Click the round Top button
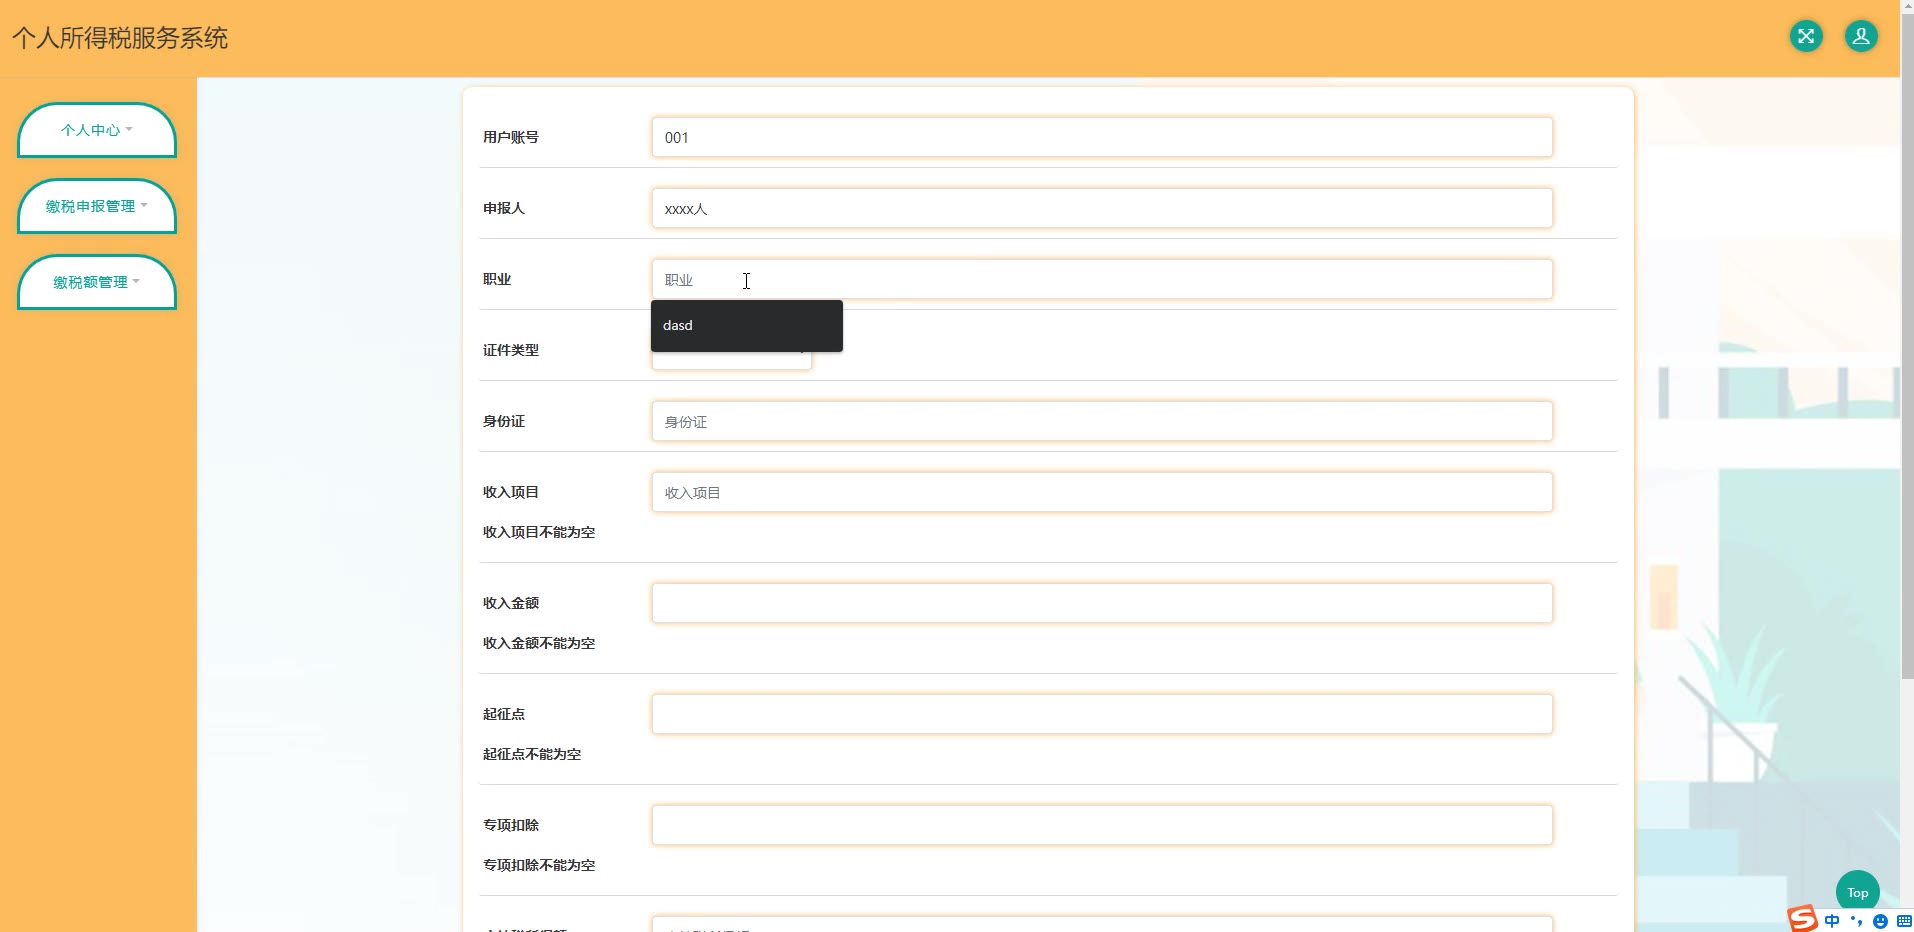 click(1857, 892)
